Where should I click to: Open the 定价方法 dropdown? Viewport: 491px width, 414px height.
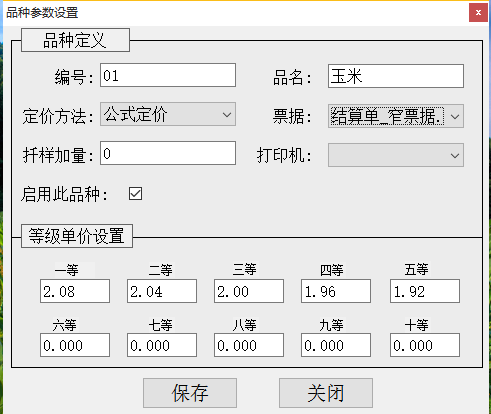tap(168, 114)
